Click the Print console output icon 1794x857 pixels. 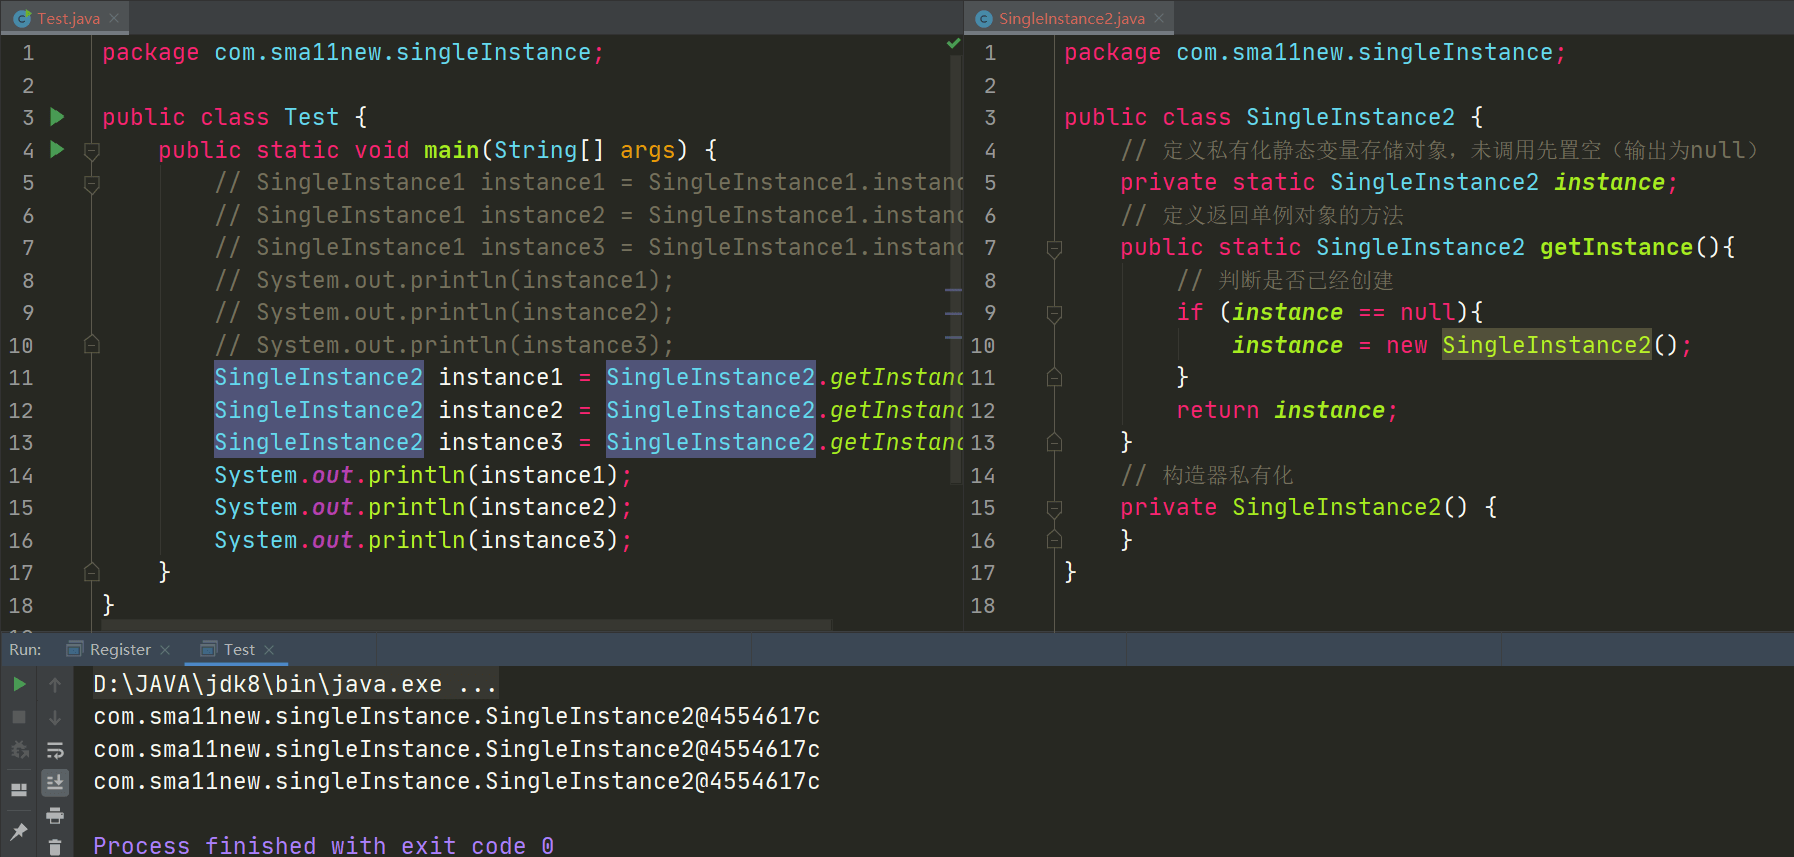click(x=55, y=815)
